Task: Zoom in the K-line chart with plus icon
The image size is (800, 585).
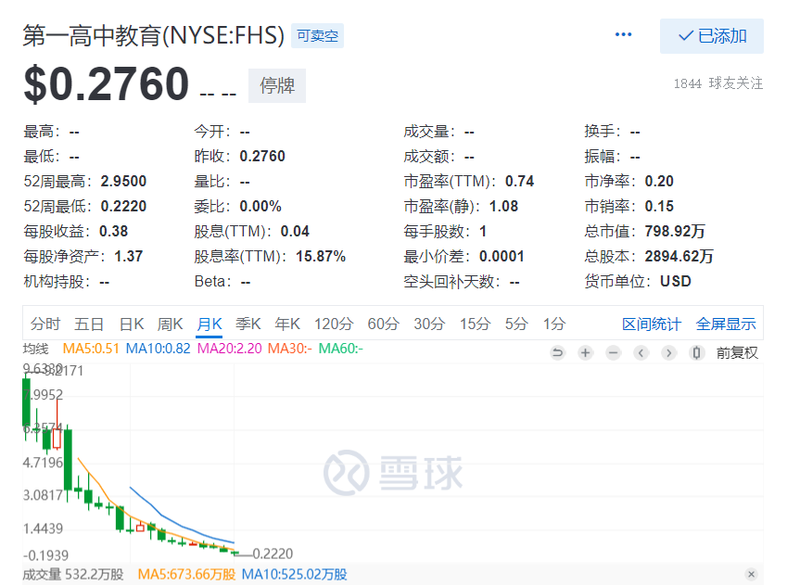Action: click(x=585, y=352)
